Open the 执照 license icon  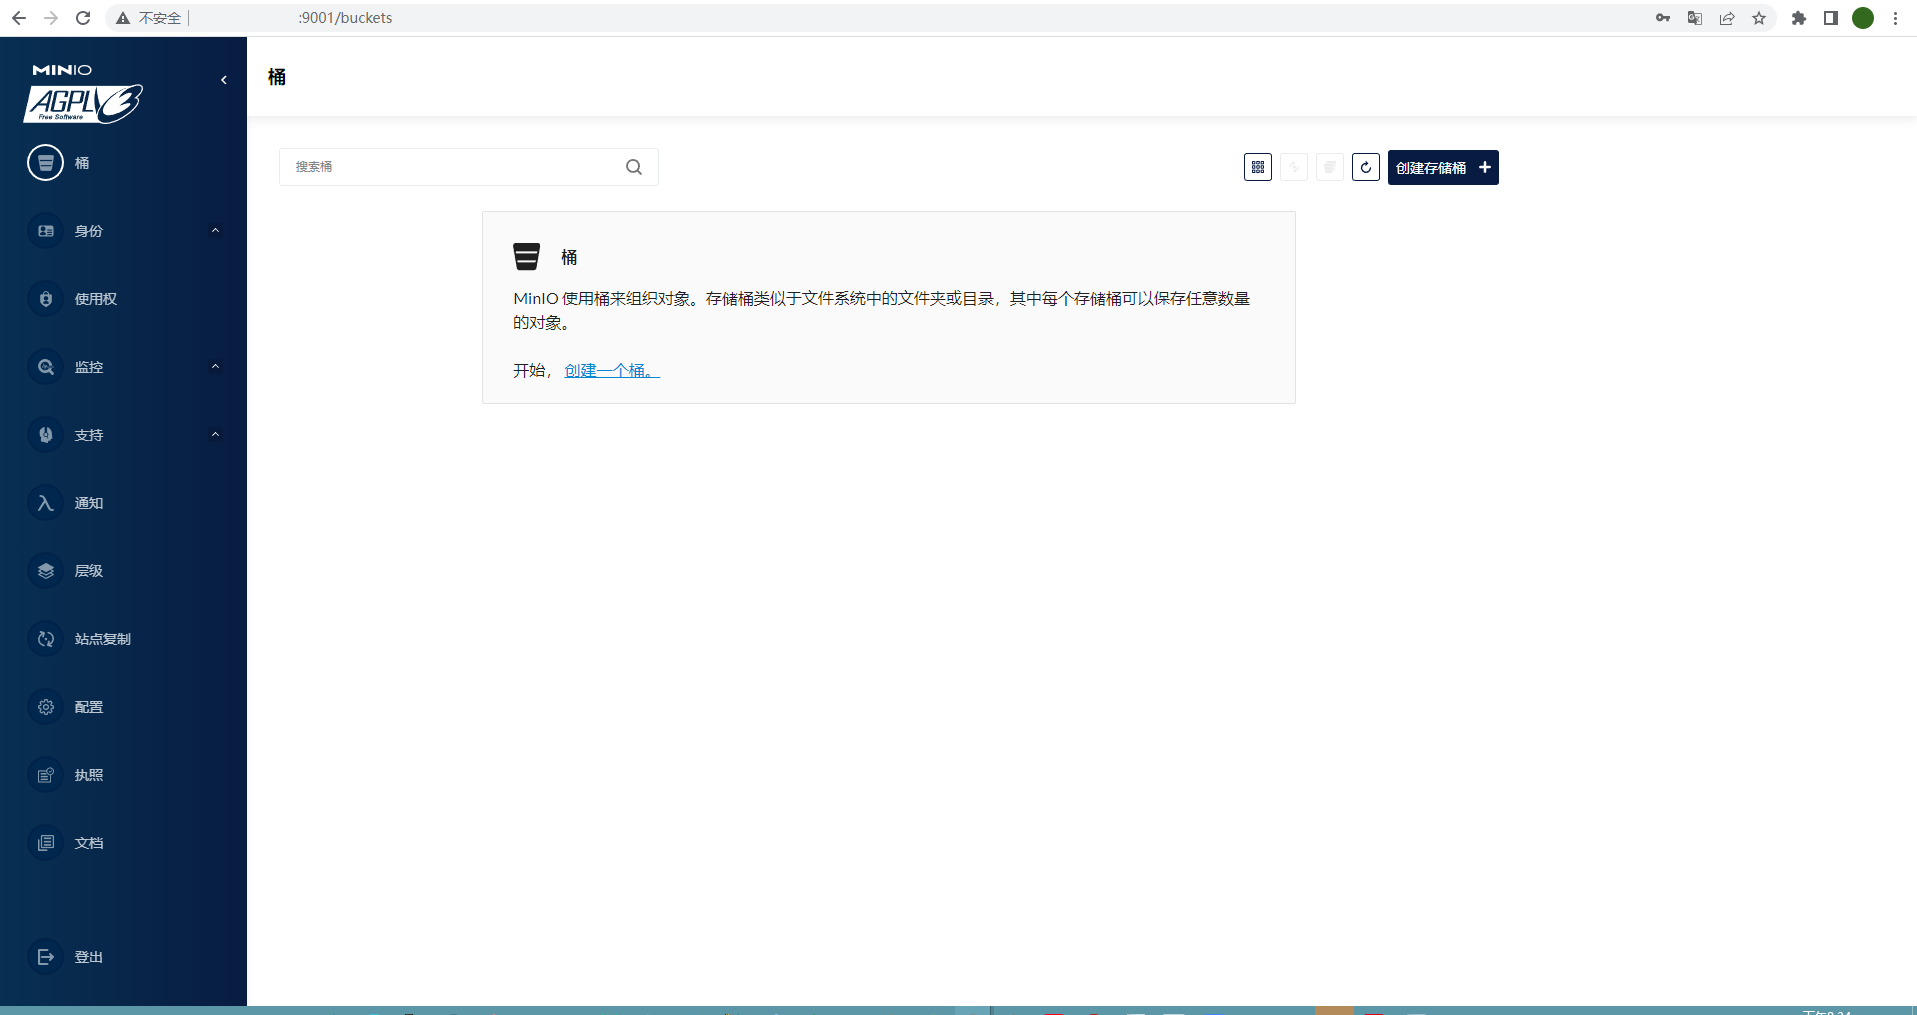(x=45, y=775)
